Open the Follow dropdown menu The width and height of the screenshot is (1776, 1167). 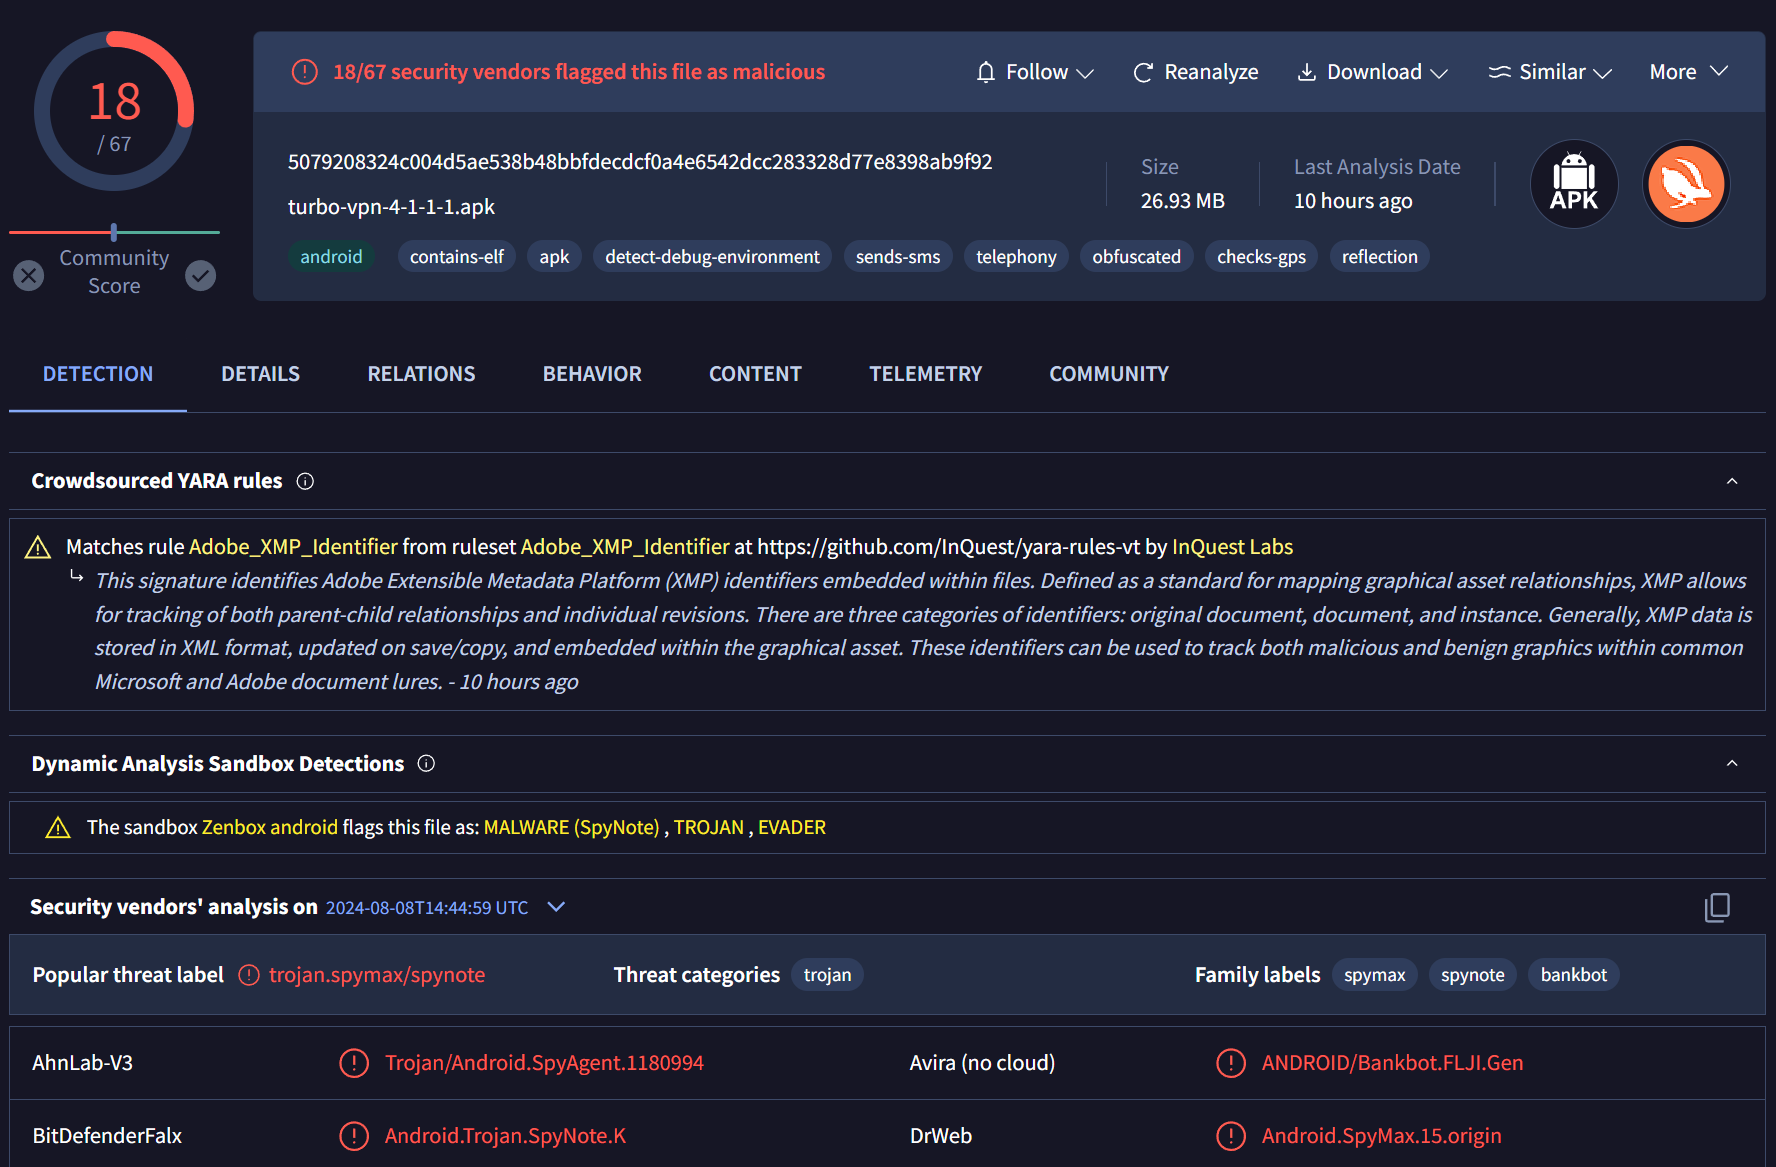pyautogui.click(x=1035, y=72)
